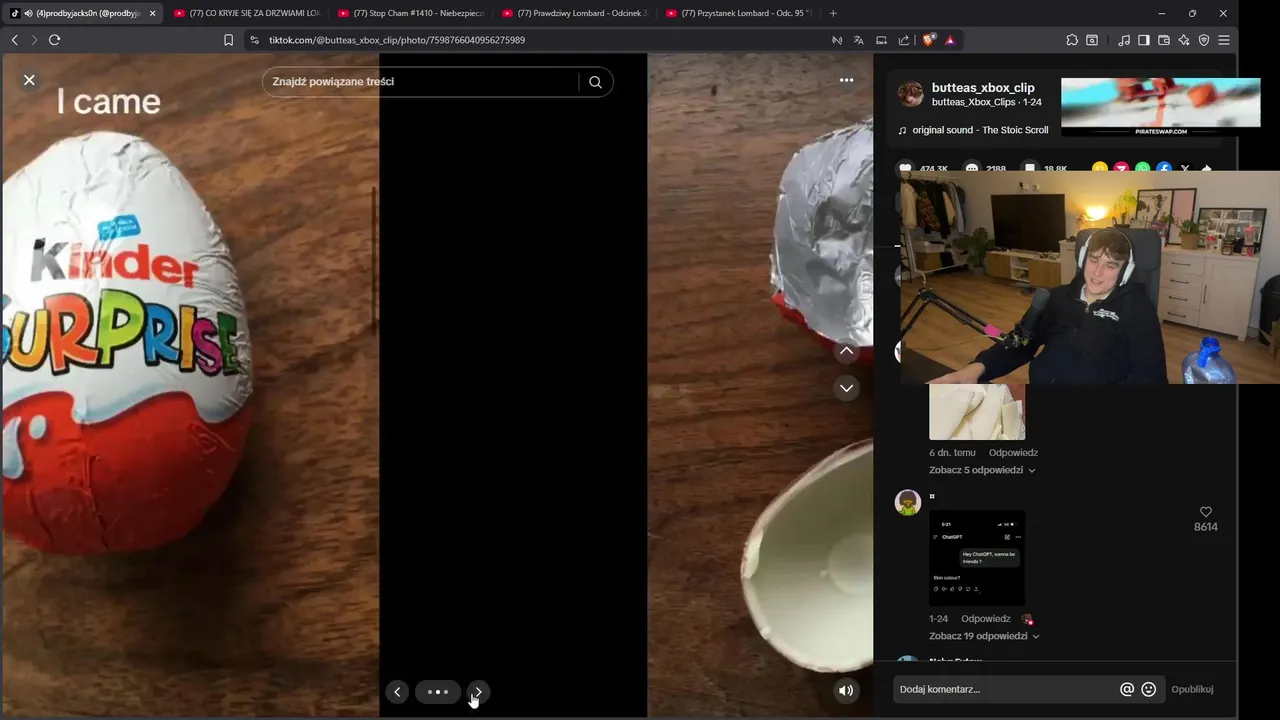Open the Brave Shields lion icon
Image resolution: width=1280 pixels, height=720 pixels.
[928, 40]
